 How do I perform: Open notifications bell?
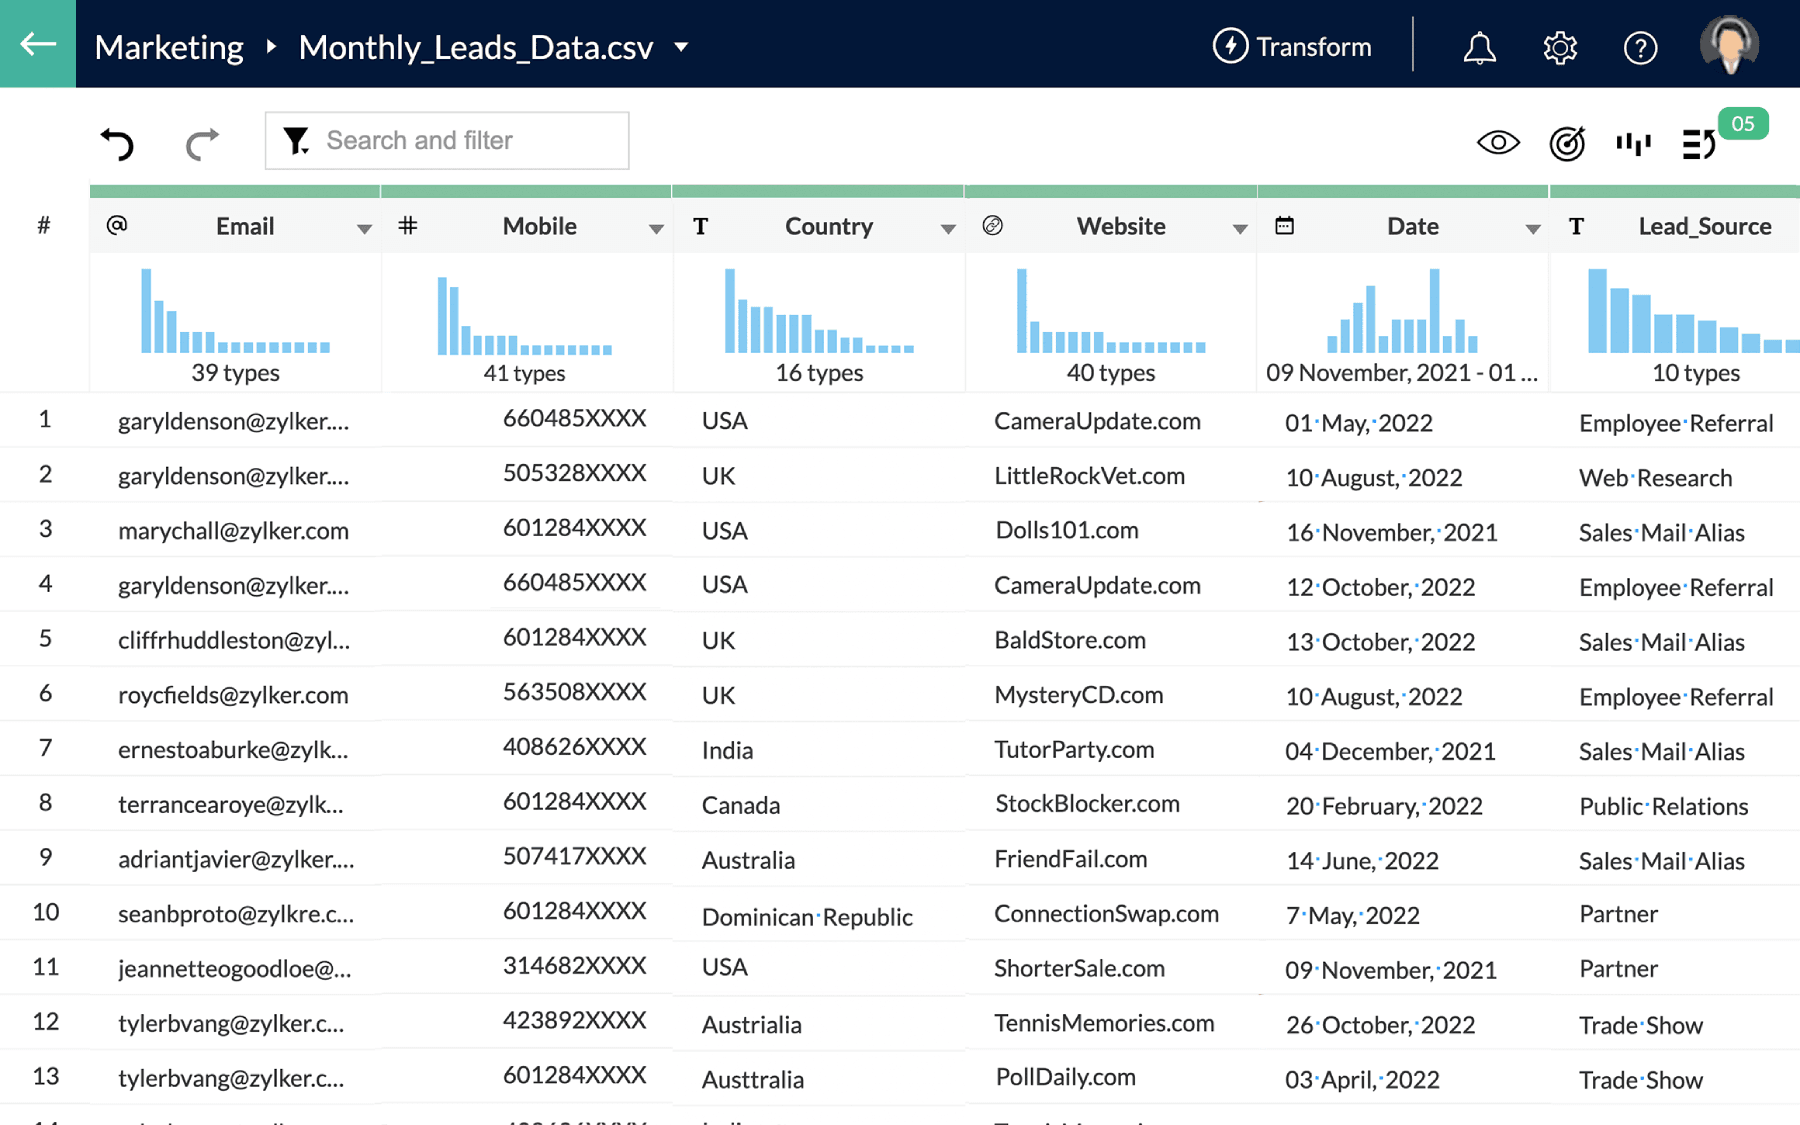pyautogui.click(x=1479, y=46)
